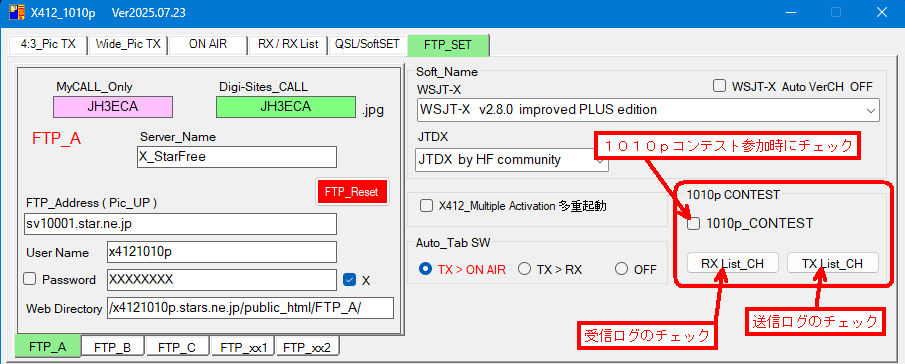Click the .jpg extension label
905x364 pixels.
pyautogui.click(x=373, y=110)
